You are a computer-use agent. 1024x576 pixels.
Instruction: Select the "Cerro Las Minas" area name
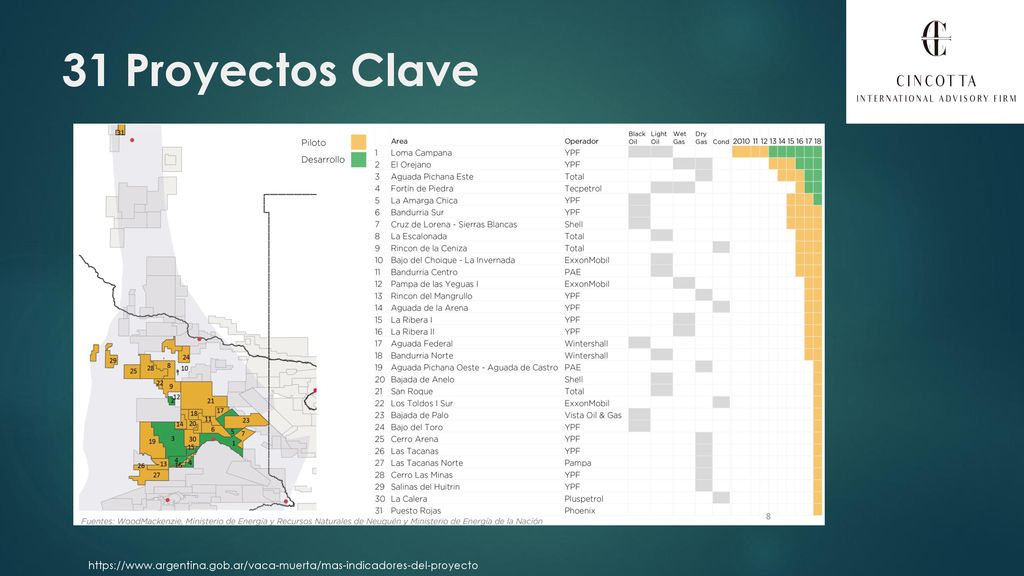421,475
